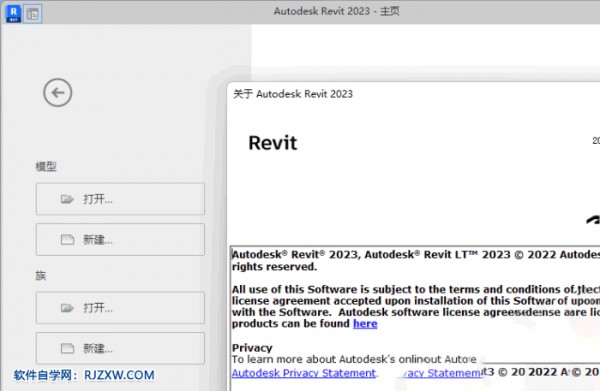
Task: Open a family with 打开 under 族
Action: (x=120, y=308)
